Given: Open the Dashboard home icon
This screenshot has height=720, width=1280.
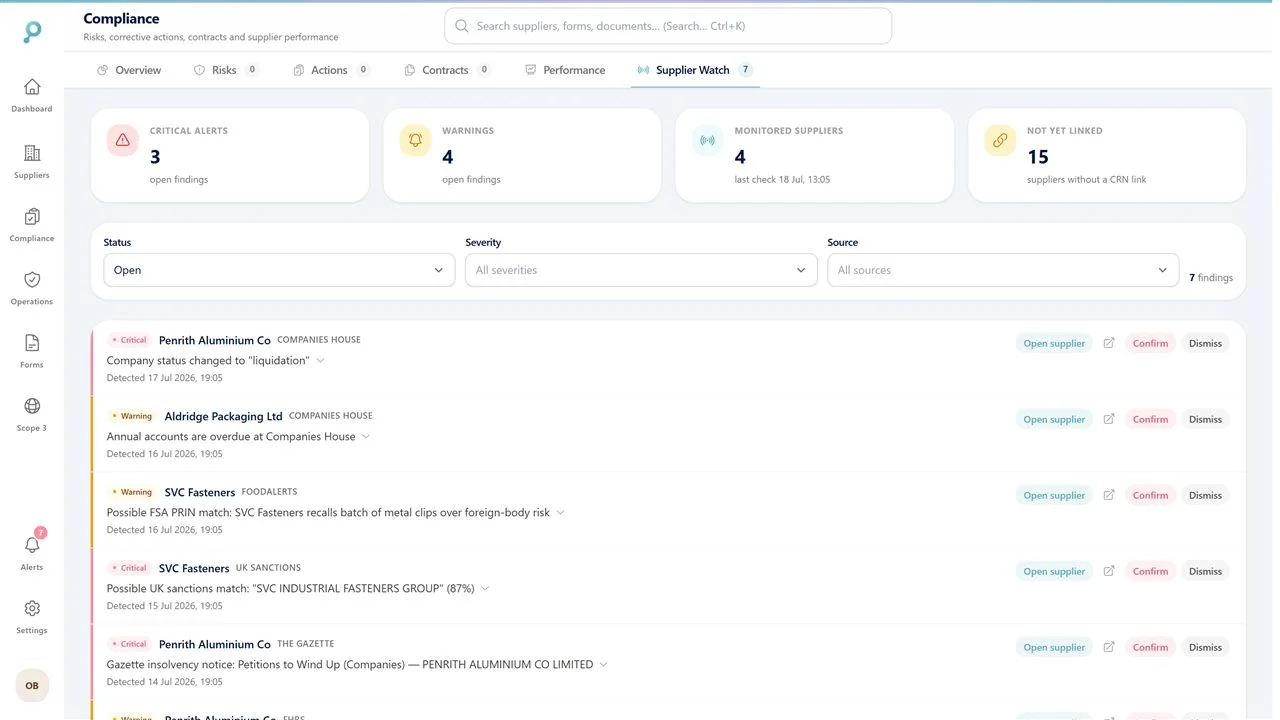Looking at the screenshot, I should point(32,87).
